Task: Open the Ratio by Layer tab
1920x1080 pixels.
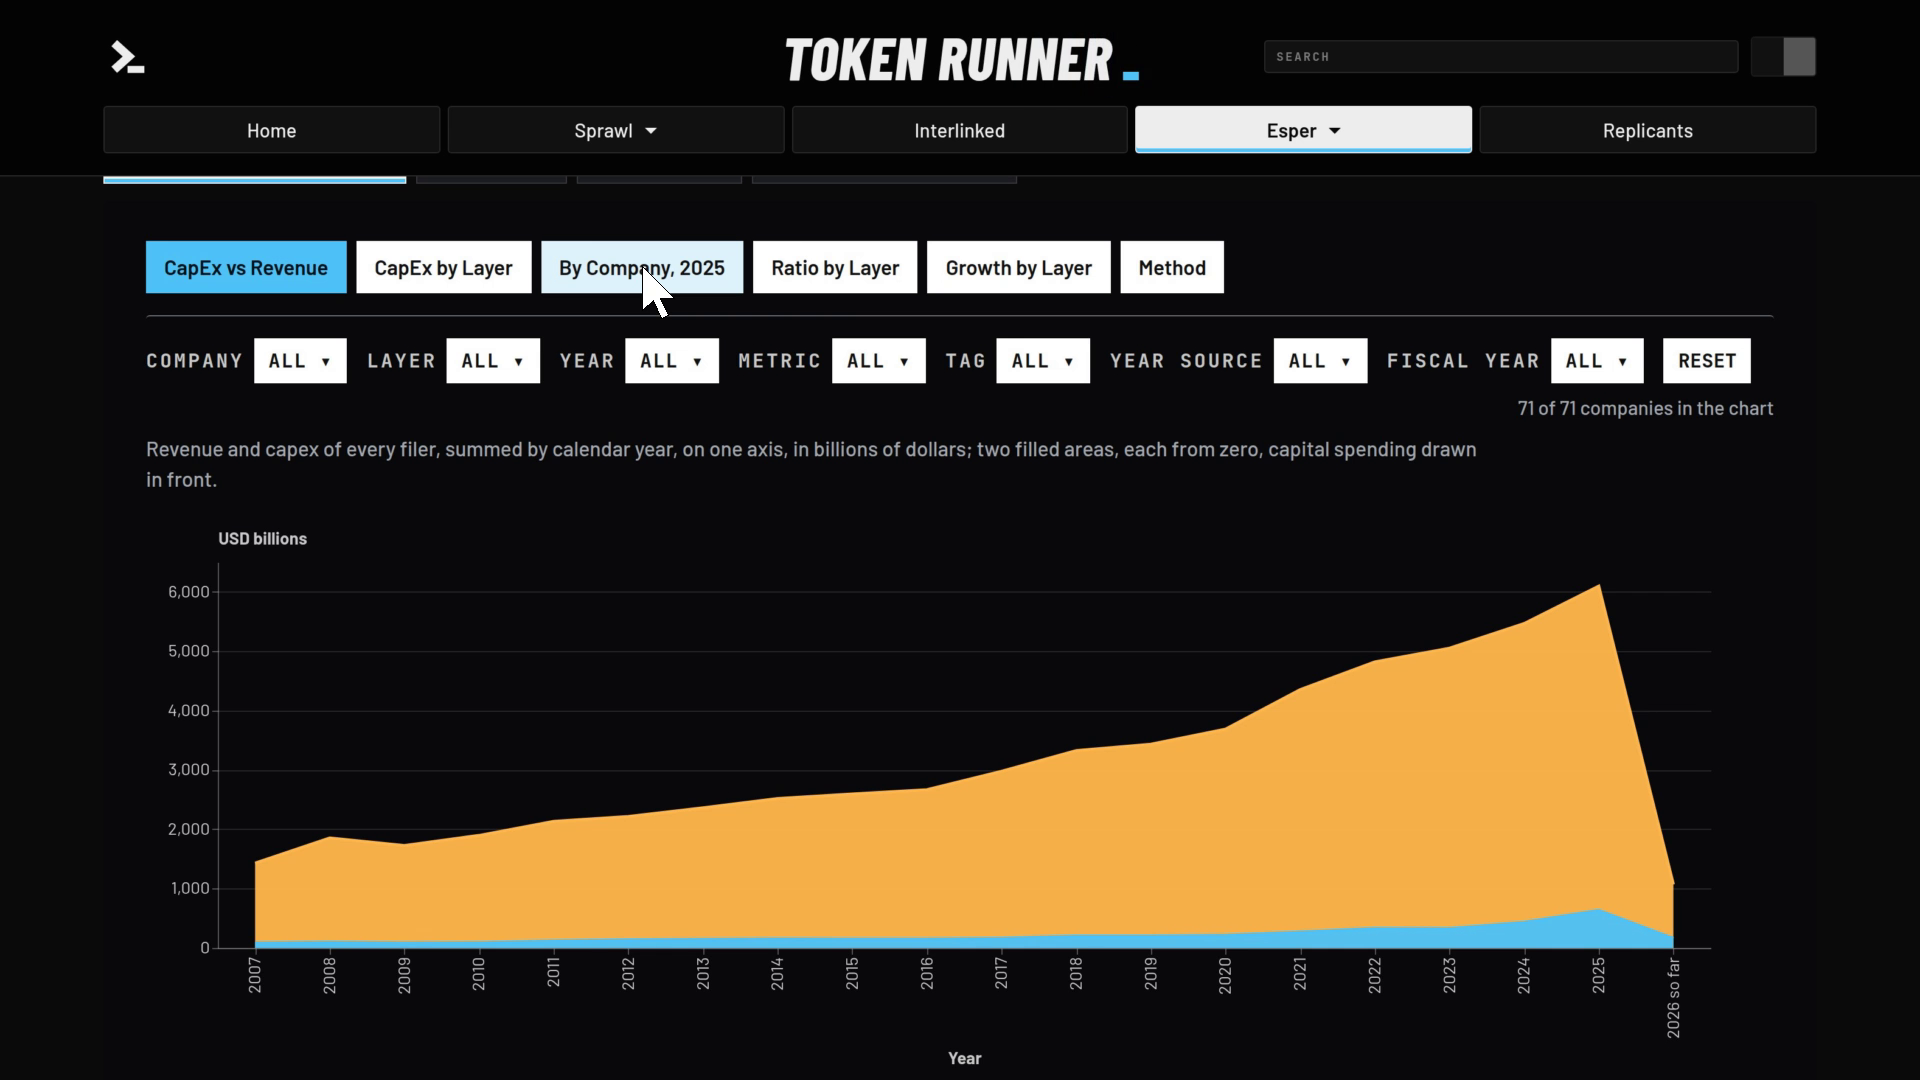Action: pos(835,267)
